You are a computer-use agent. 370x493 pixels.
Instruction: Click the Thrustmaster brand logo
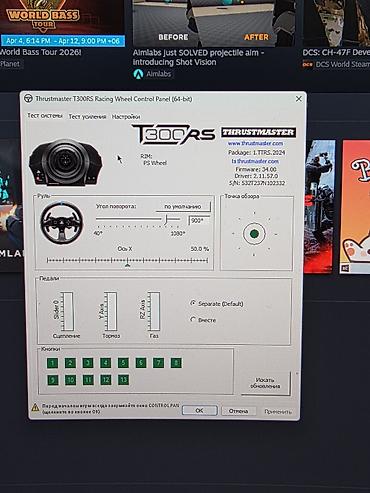tap(258, 132)
